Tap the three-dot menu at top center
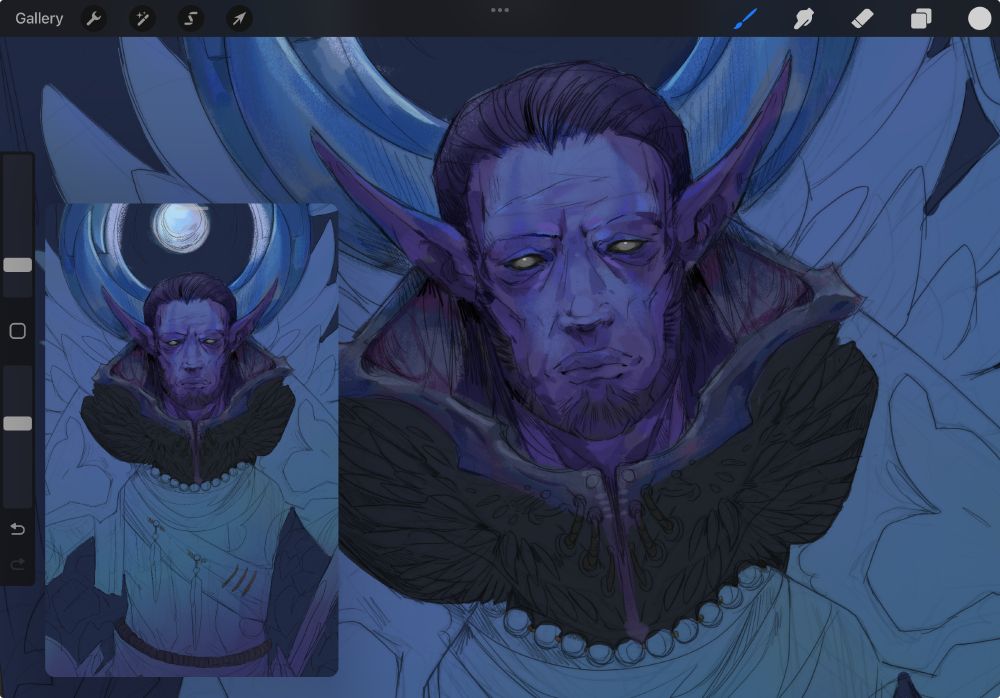1000x698 pixels. (500, 10)
